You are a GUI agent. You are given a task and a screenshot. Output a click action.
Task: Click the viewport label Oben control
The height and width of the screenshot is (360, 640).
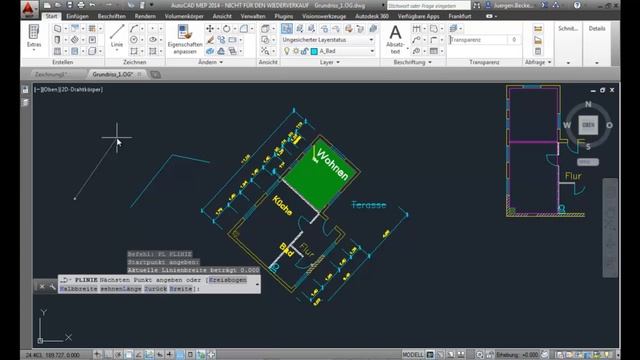(x=50, y=89)
